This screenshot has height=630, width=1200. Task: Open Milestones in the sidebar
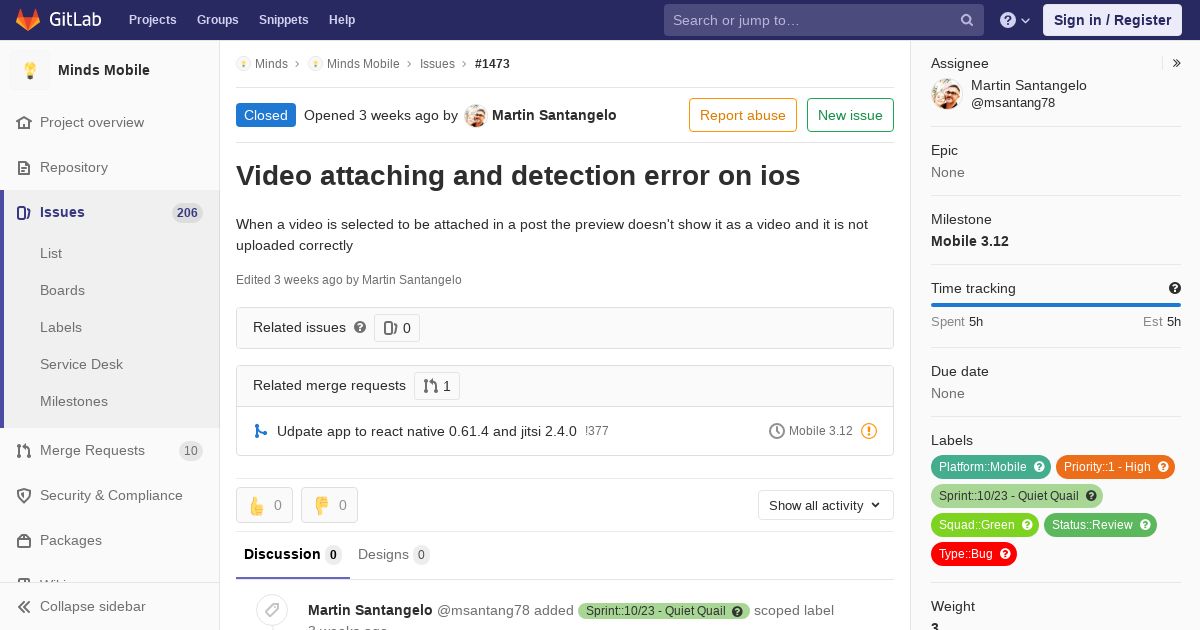[x=74, y=401]
